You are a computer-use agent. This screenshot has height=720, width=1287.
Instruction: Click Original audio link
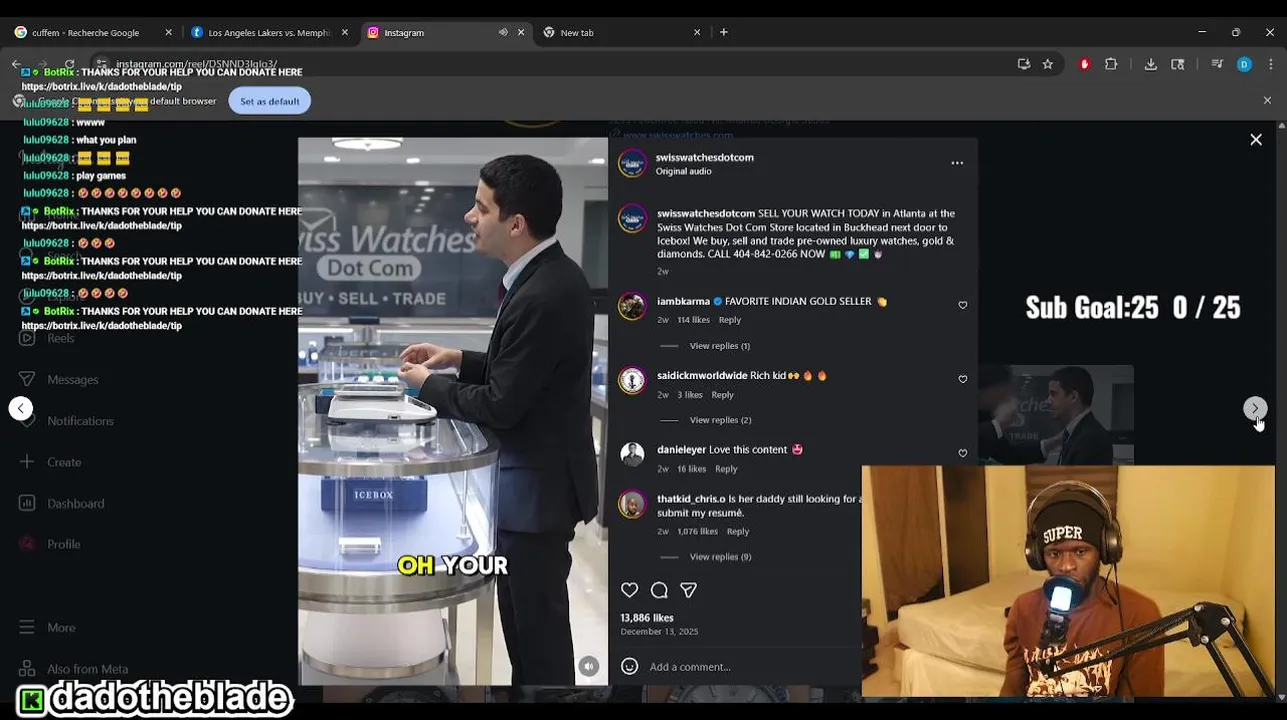tap(684, 171)
